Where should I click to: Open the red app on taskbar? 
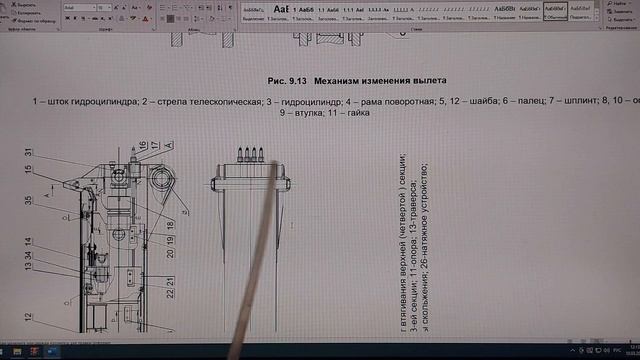pos(35,351)
